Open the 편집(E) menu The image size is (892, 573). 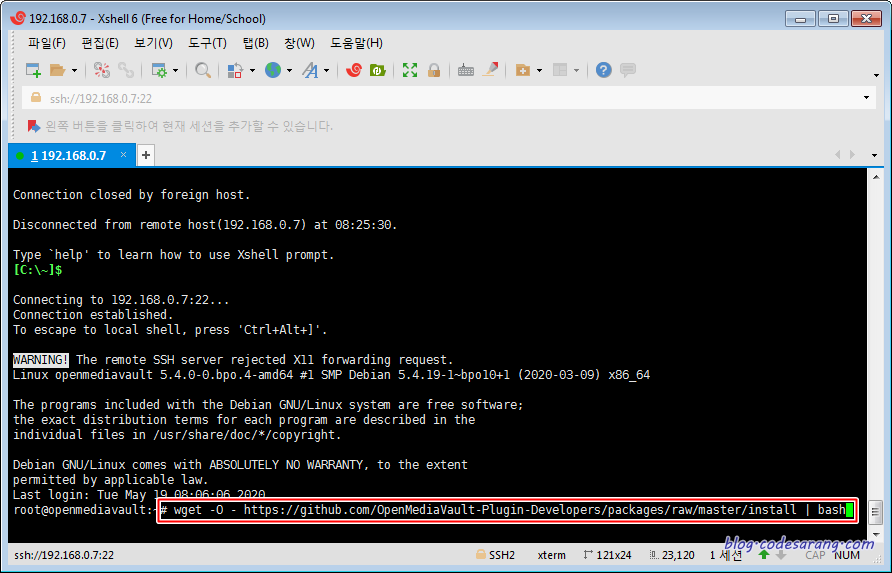[100, 43]
